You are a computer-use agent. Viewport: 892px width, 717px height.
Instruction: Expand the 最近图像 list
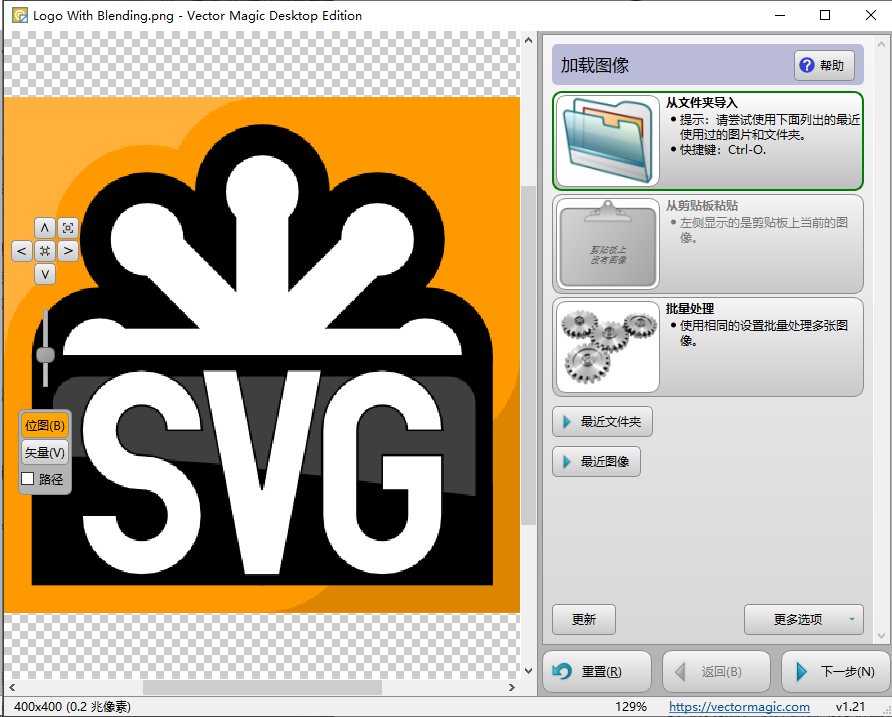596,461
